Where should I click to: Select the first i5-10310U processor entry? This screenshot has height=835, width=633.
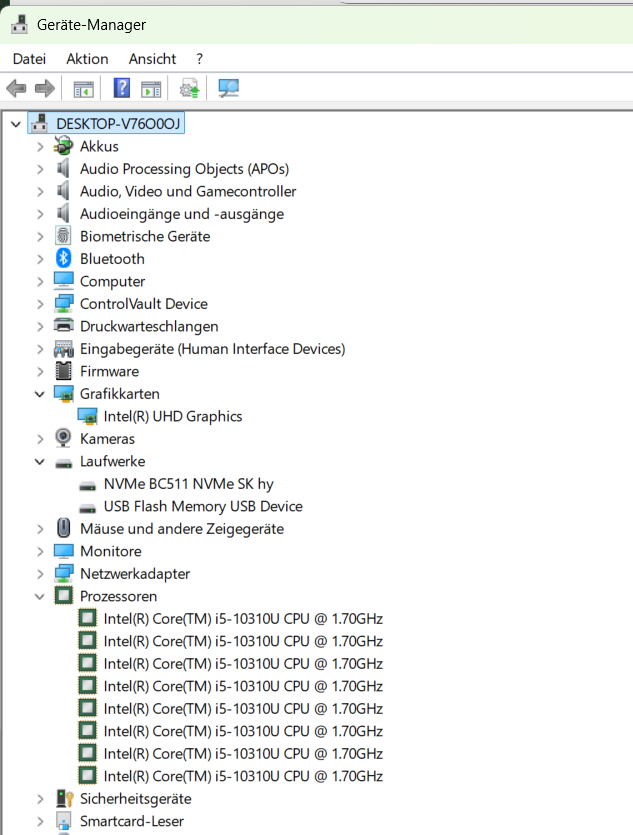pyautogui.click(x=243, y=618)
